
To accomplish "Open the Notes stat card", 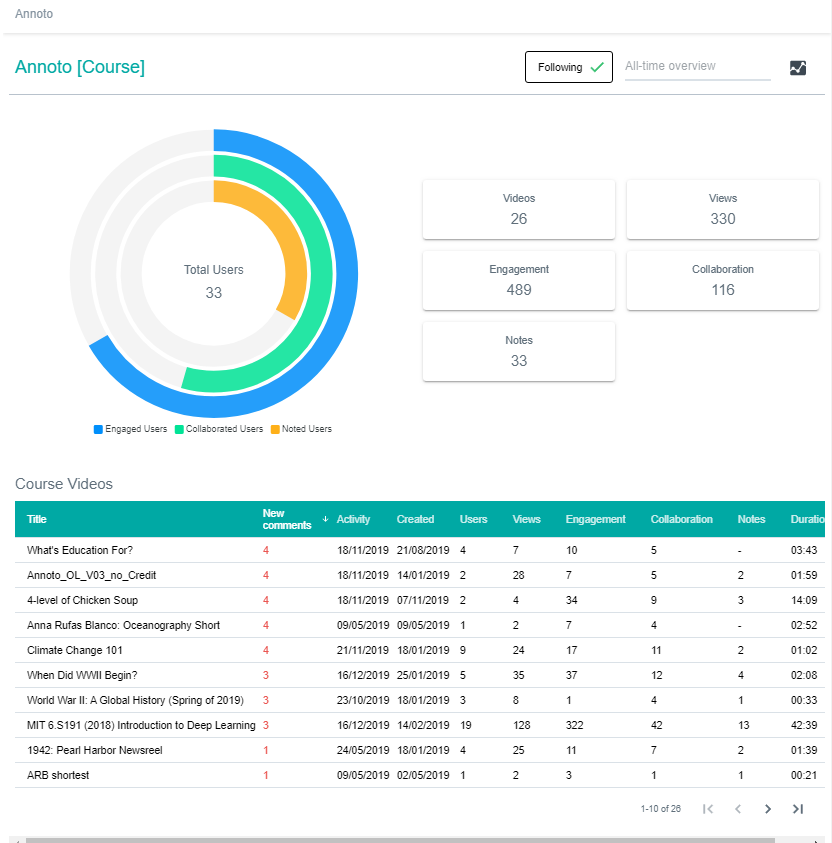I will tap(519, 351).
